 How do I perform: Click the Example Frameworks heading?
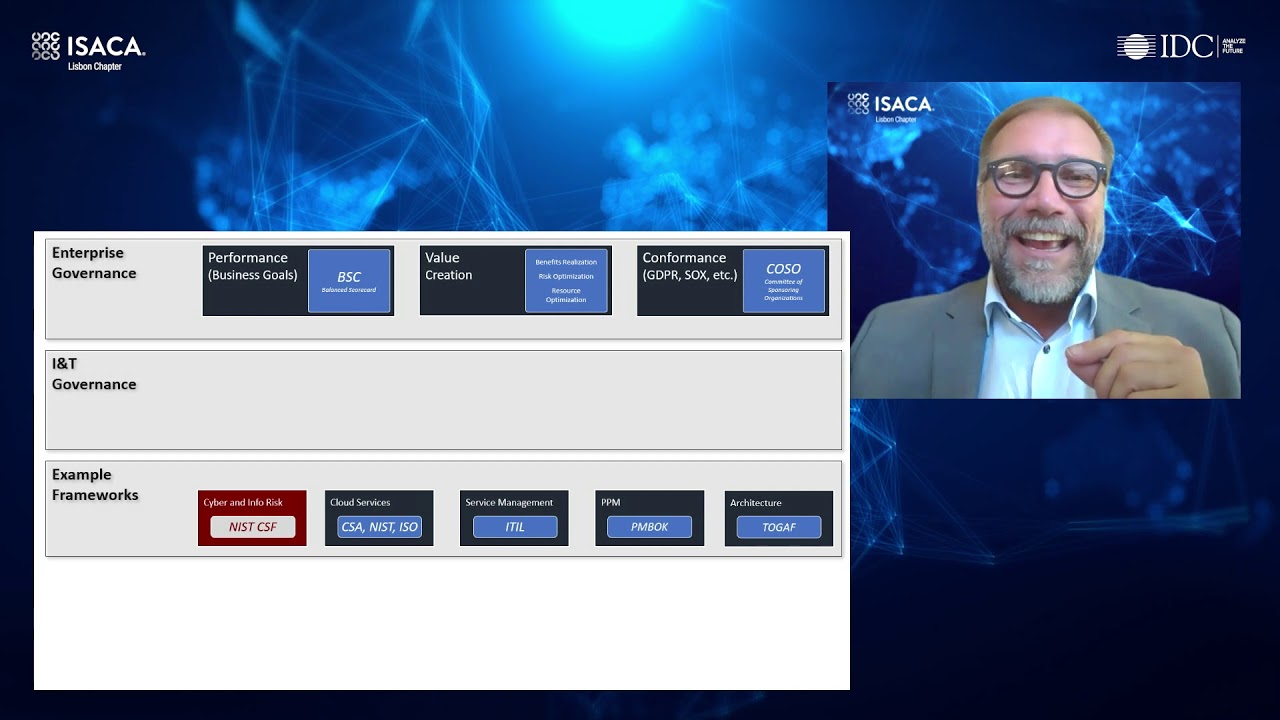click(95, 485)
